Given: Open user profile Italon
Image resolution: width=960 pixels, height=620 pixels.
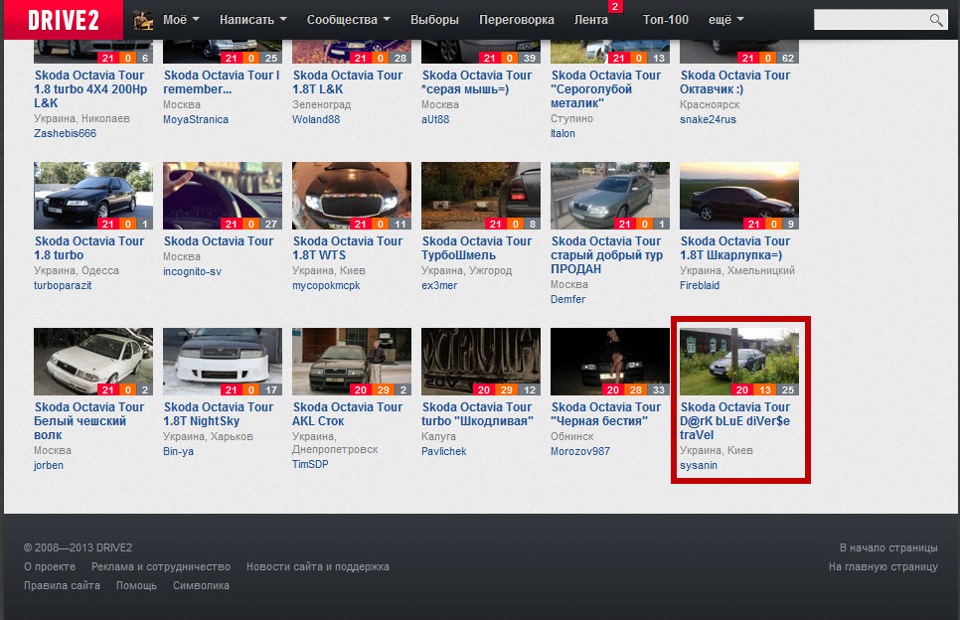Looking at the screenshot, I should [563, 133].
